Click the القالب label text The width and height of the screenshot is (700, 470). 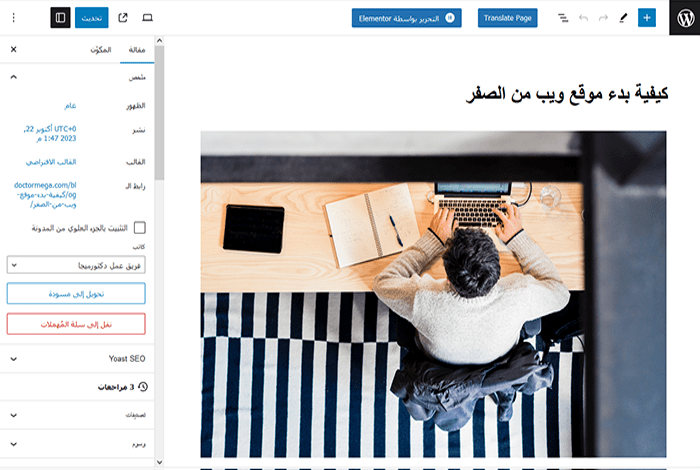tap(136, 162)
